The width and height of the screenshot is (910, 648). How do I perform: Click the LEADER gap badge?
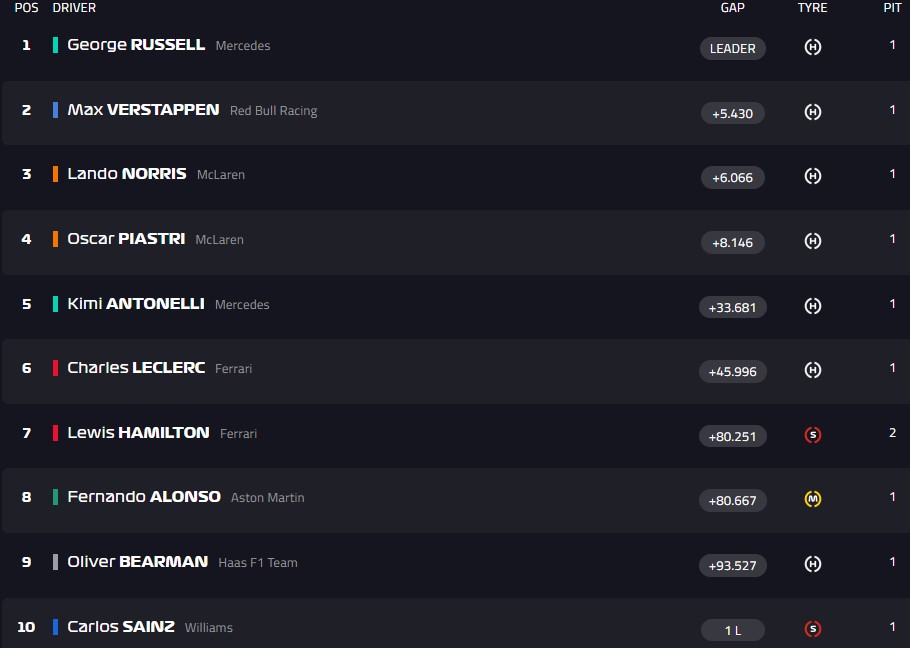coord(732,48)
